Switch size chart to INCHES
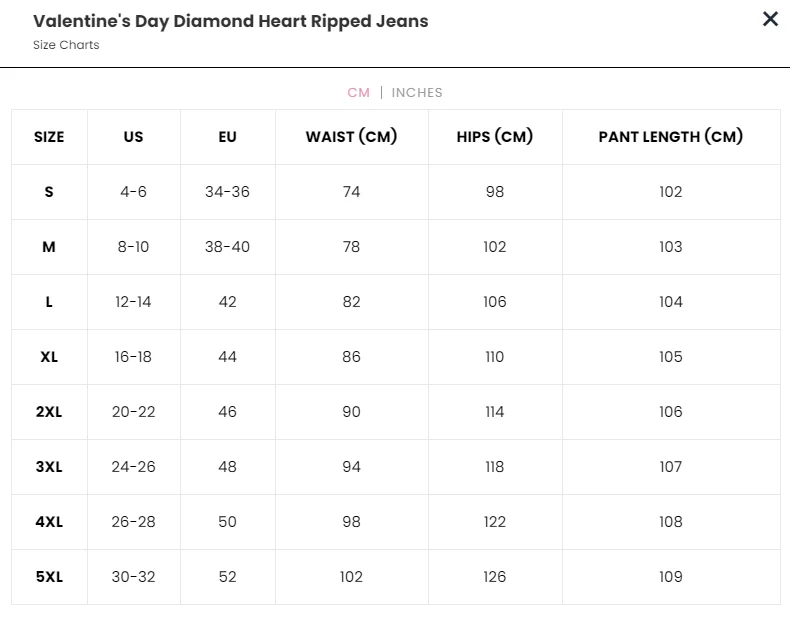 [x=417, y=93]
